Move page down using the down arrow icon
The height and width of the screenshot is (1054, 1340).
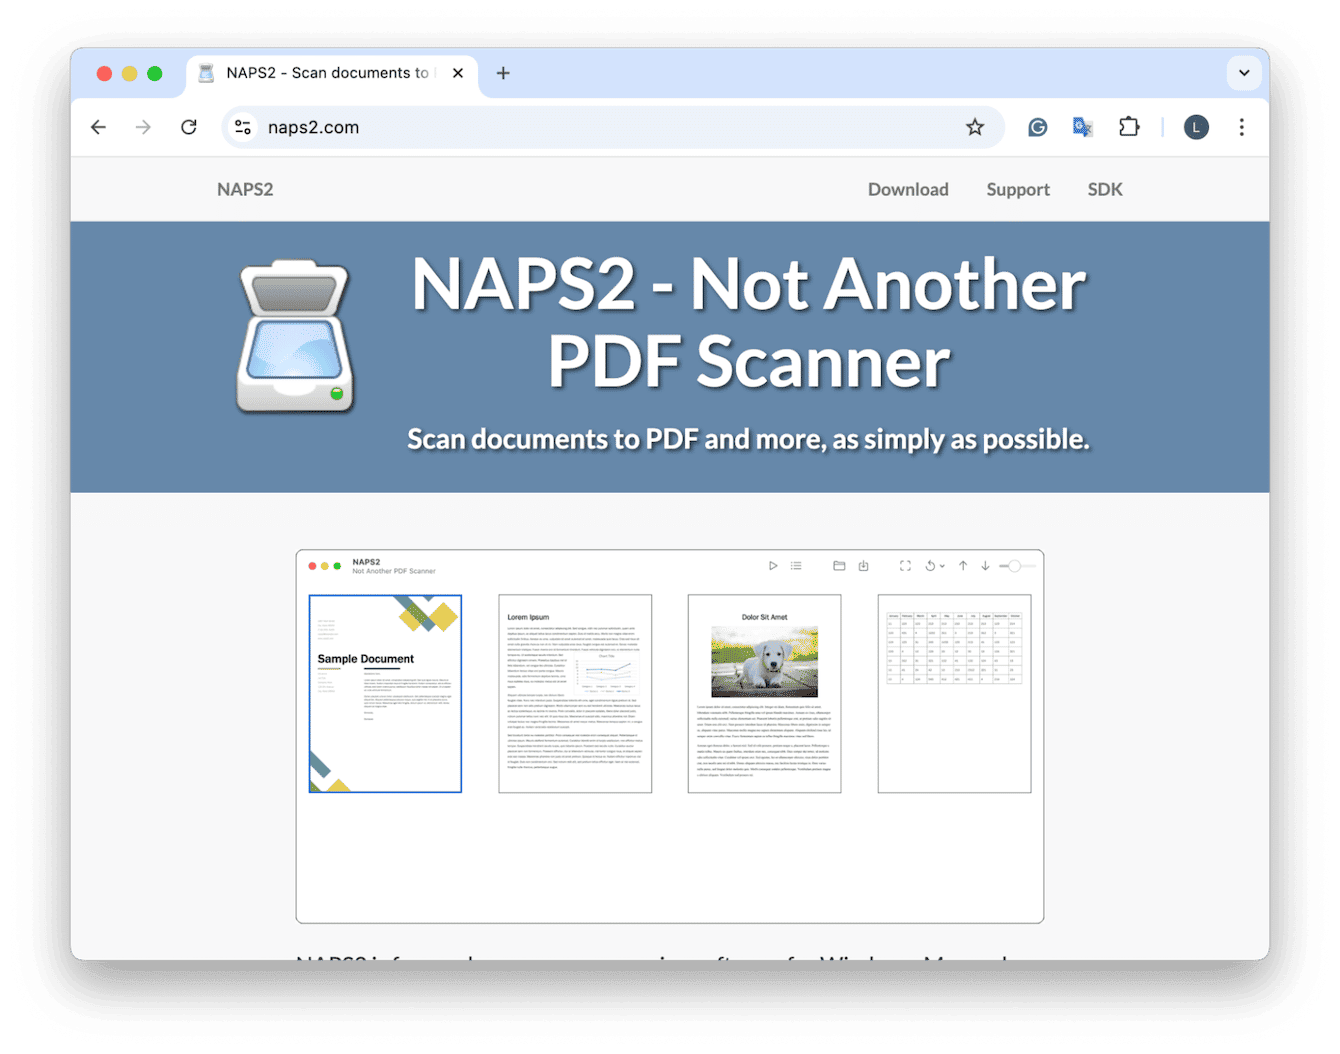pyautogui.click(x=985, y=565)
